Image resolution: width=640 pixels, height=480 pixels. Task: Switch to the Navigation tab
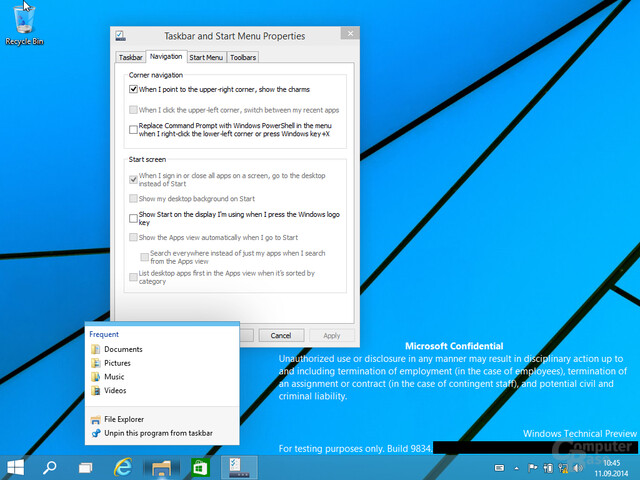coord(166,56)
